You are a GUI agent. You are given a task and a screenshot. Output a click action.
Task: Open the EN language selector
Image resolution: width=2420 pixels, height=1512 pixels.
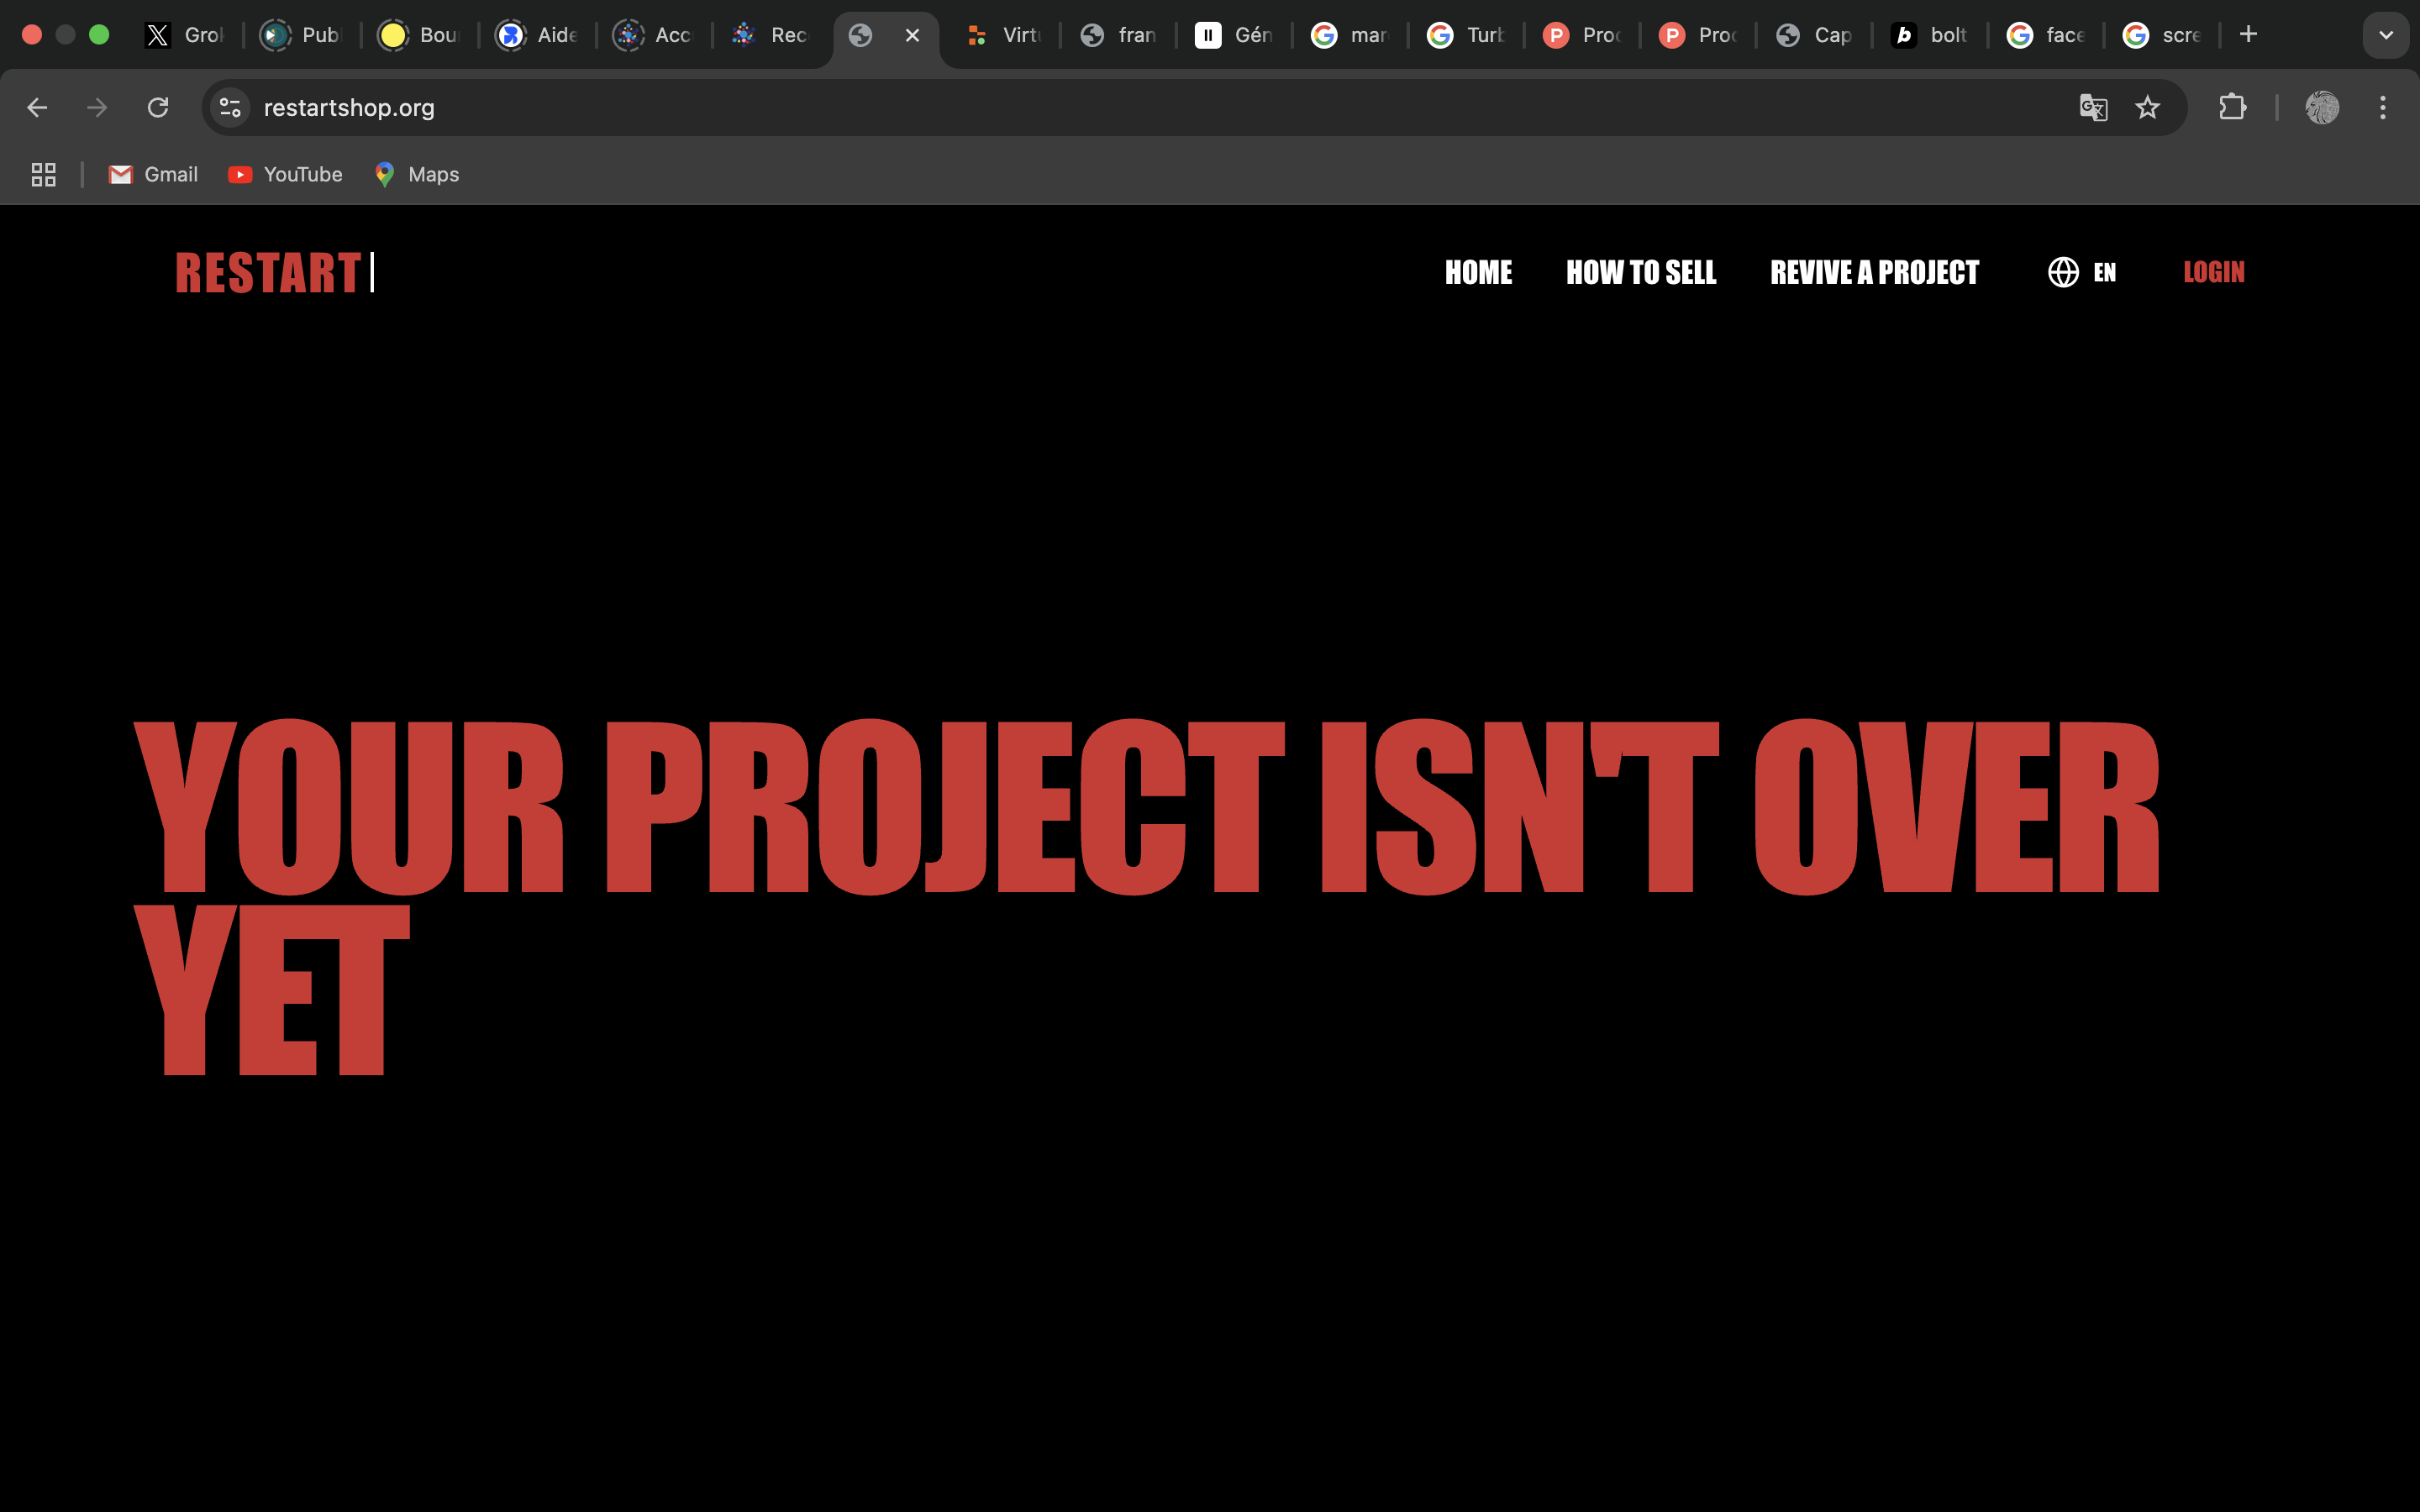[x=2082, y=272]
